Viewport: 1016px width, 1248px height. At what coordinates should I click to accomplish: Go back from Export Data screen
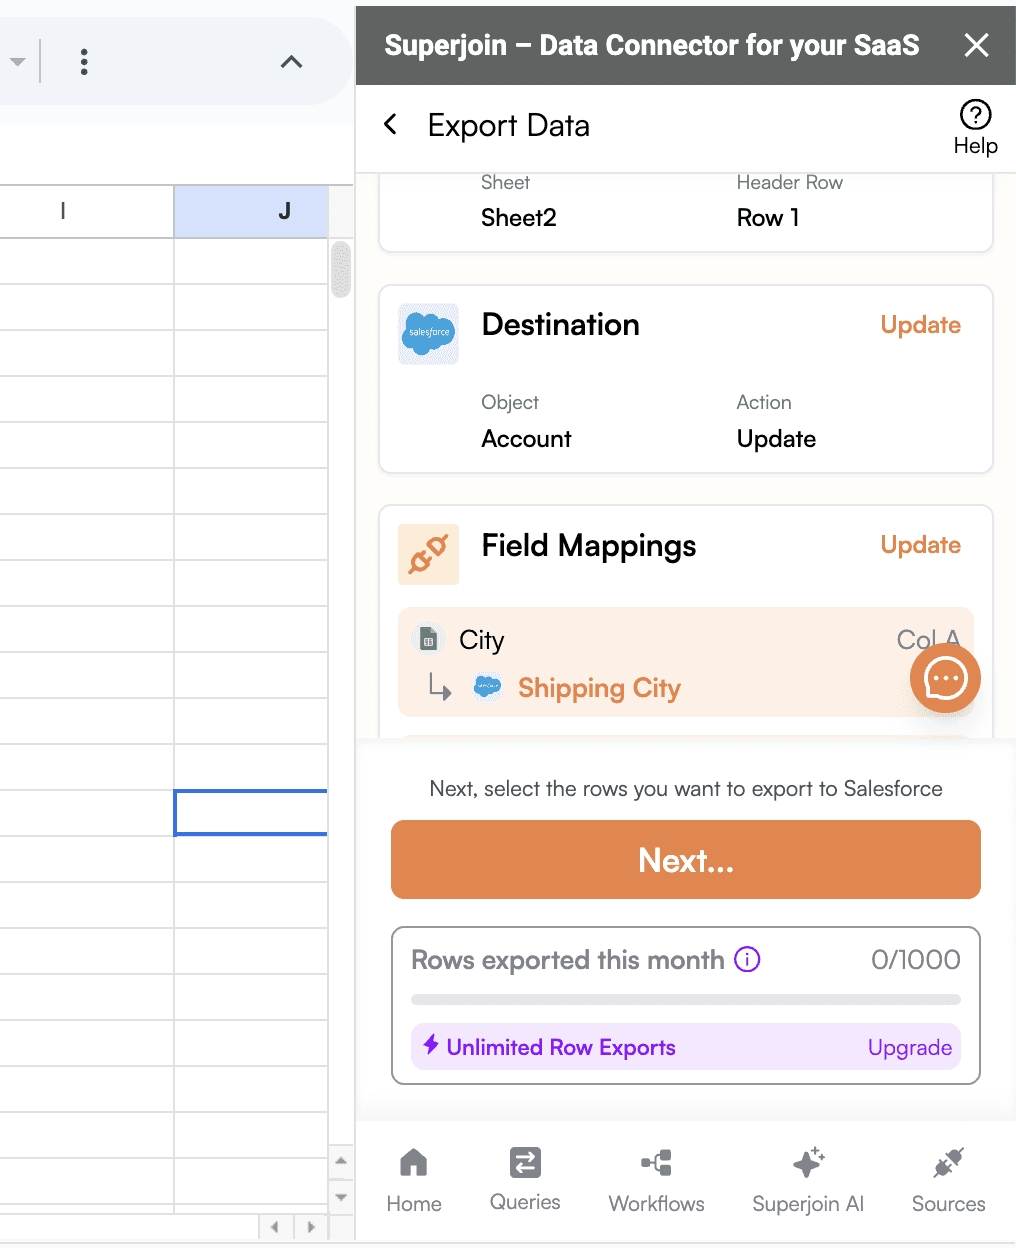pos(391,125)
